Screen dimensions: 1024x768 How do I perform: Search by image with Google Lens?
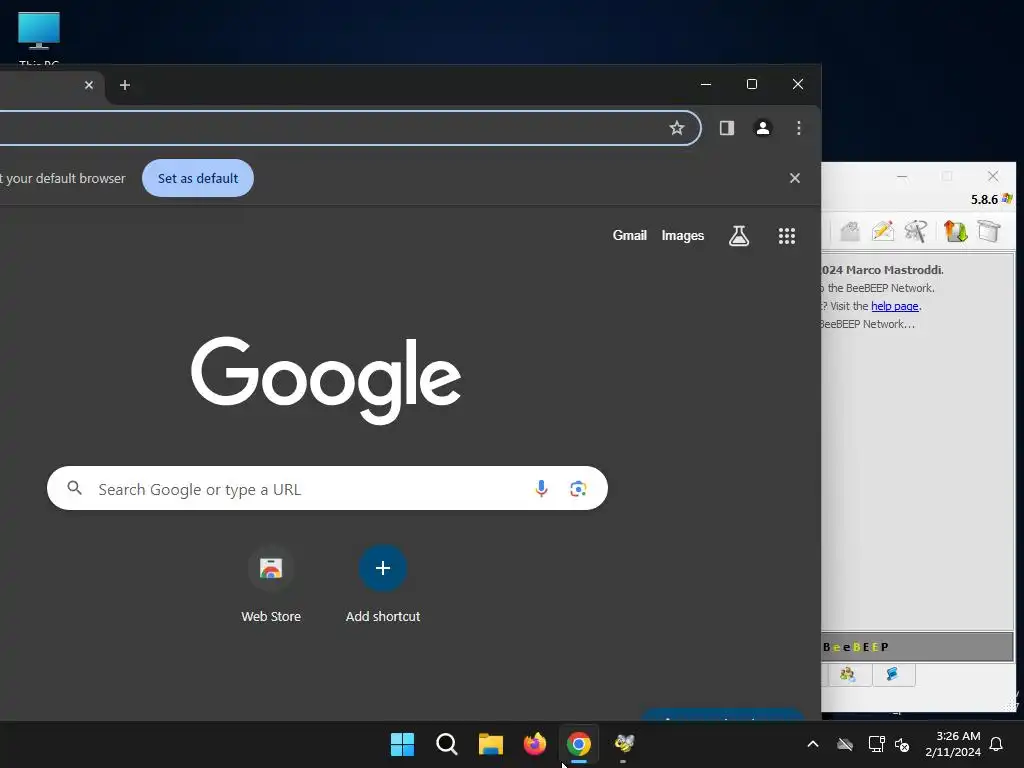pos(578,488)
